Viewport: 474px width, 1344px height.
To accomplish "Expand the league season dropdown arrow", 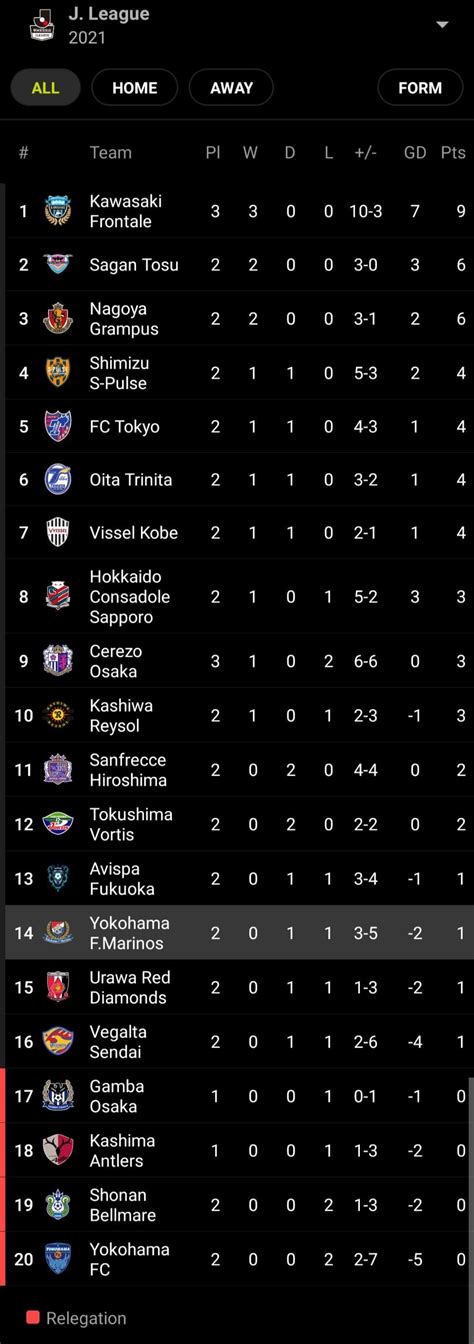I will pos(442,24).
